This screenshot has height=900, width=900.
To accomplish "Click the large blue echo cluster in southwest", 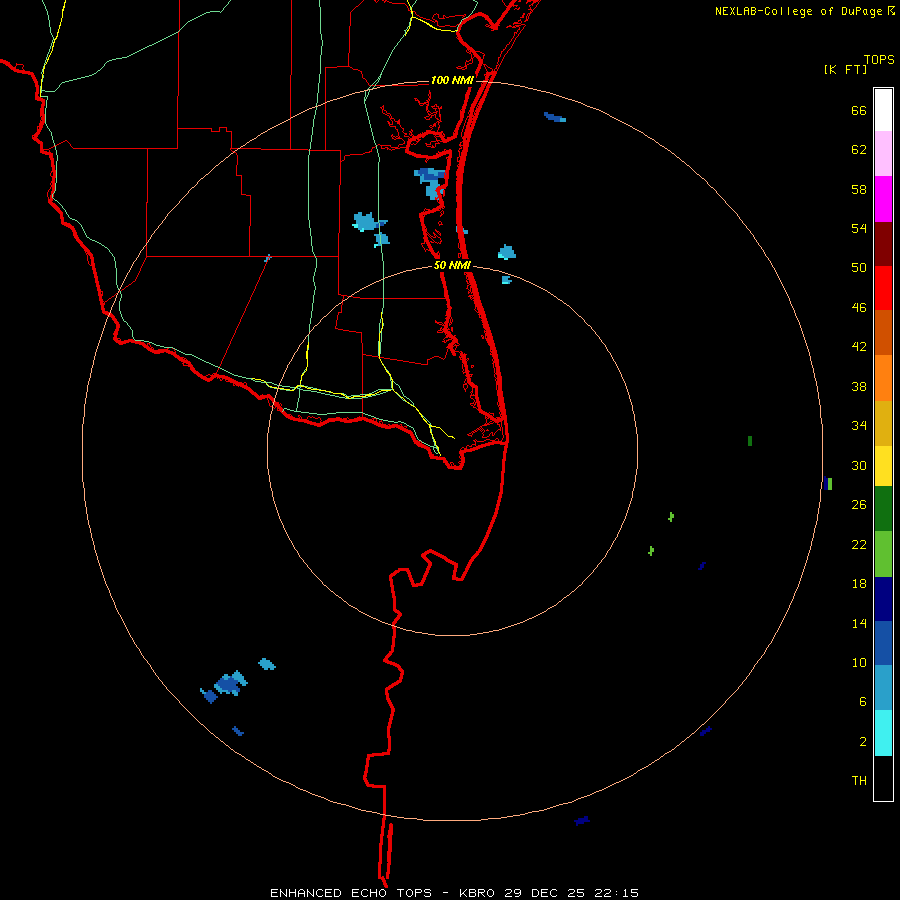I will tap(228, 684).
